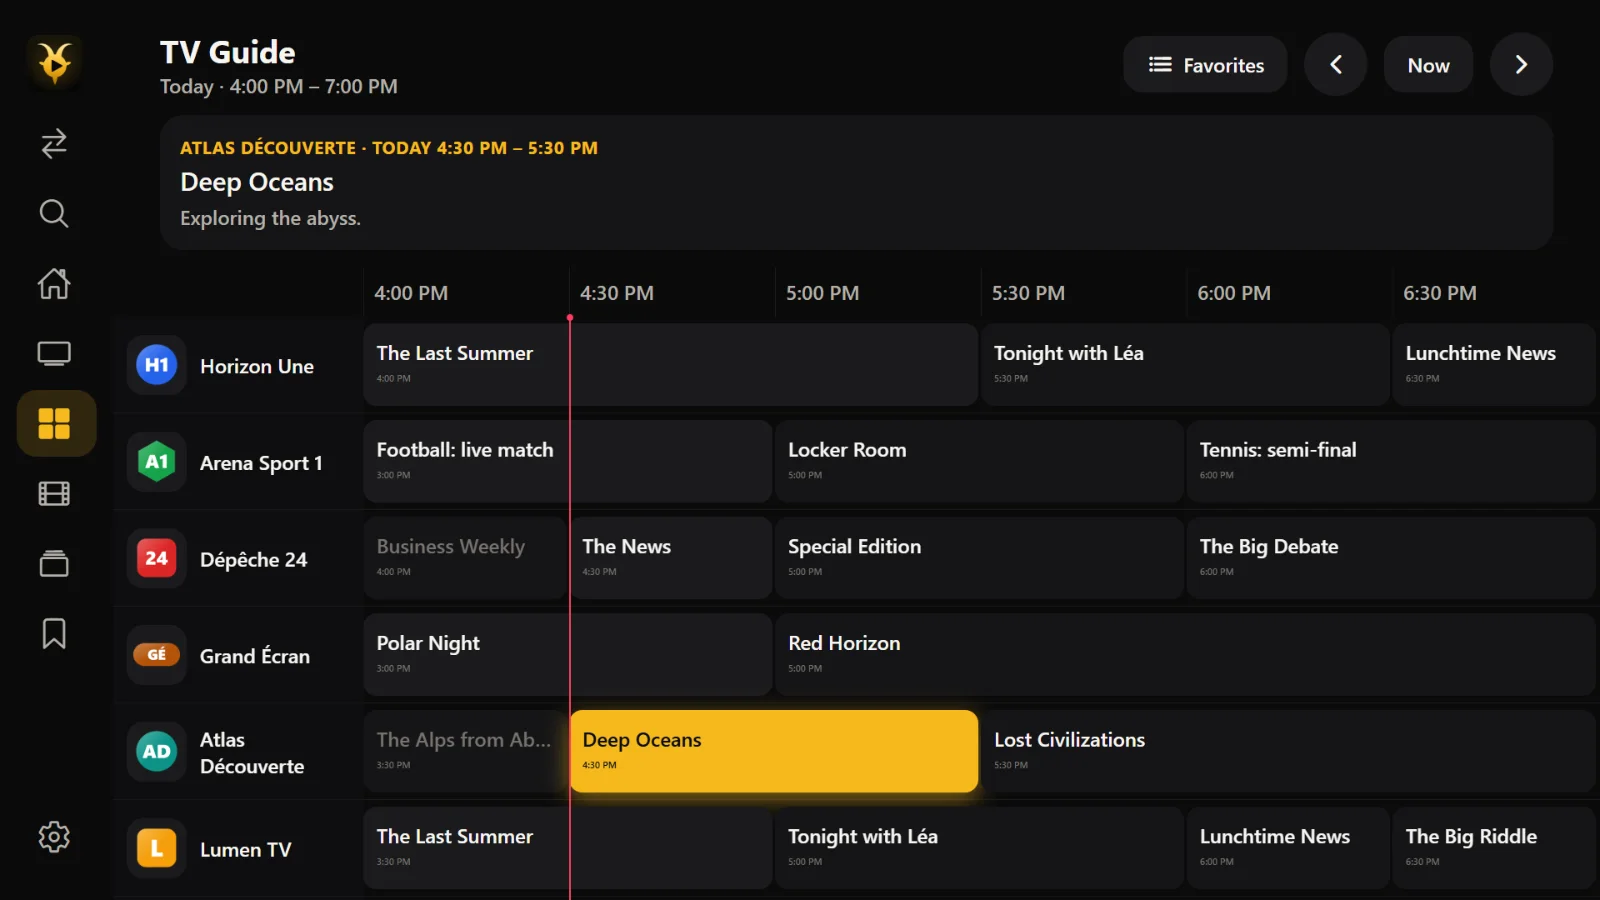This screenshot has width=1600, height=900.
Task: Select the Business Weekly program
Action: click(465, 558)
